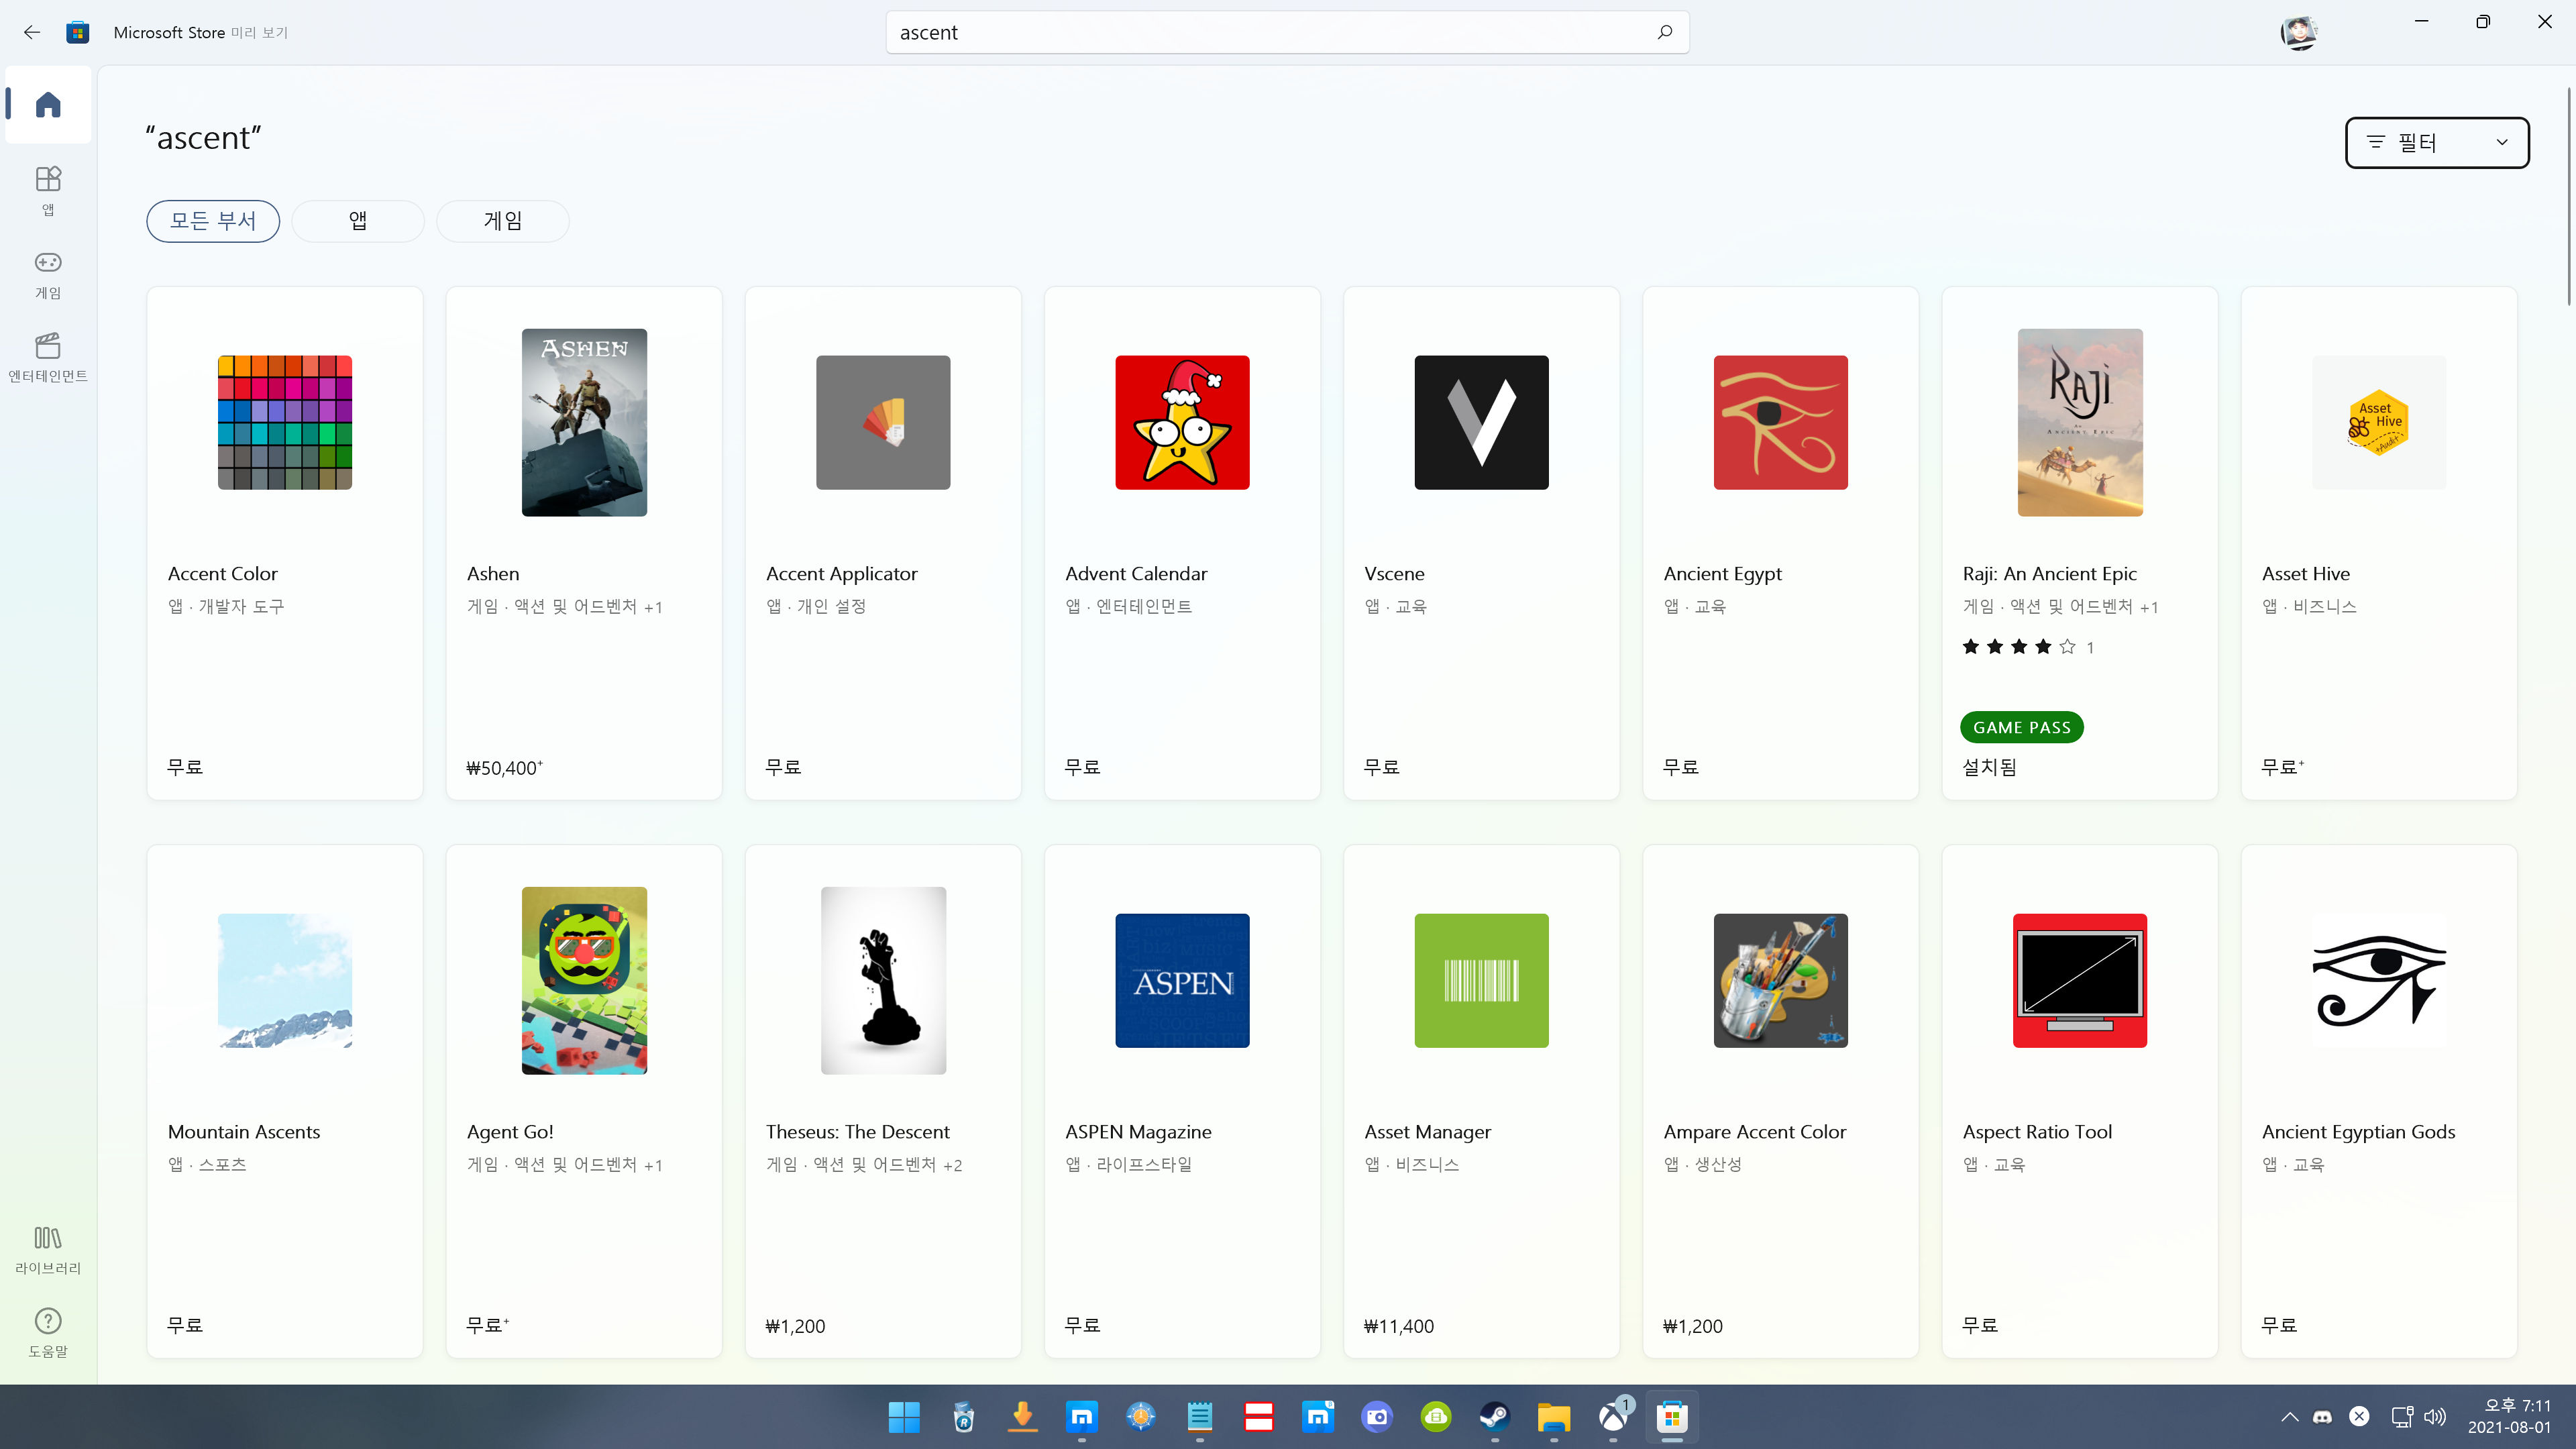2576x1449 pixels.
Task: Click the back arrow in title bar
Action: 32,32
